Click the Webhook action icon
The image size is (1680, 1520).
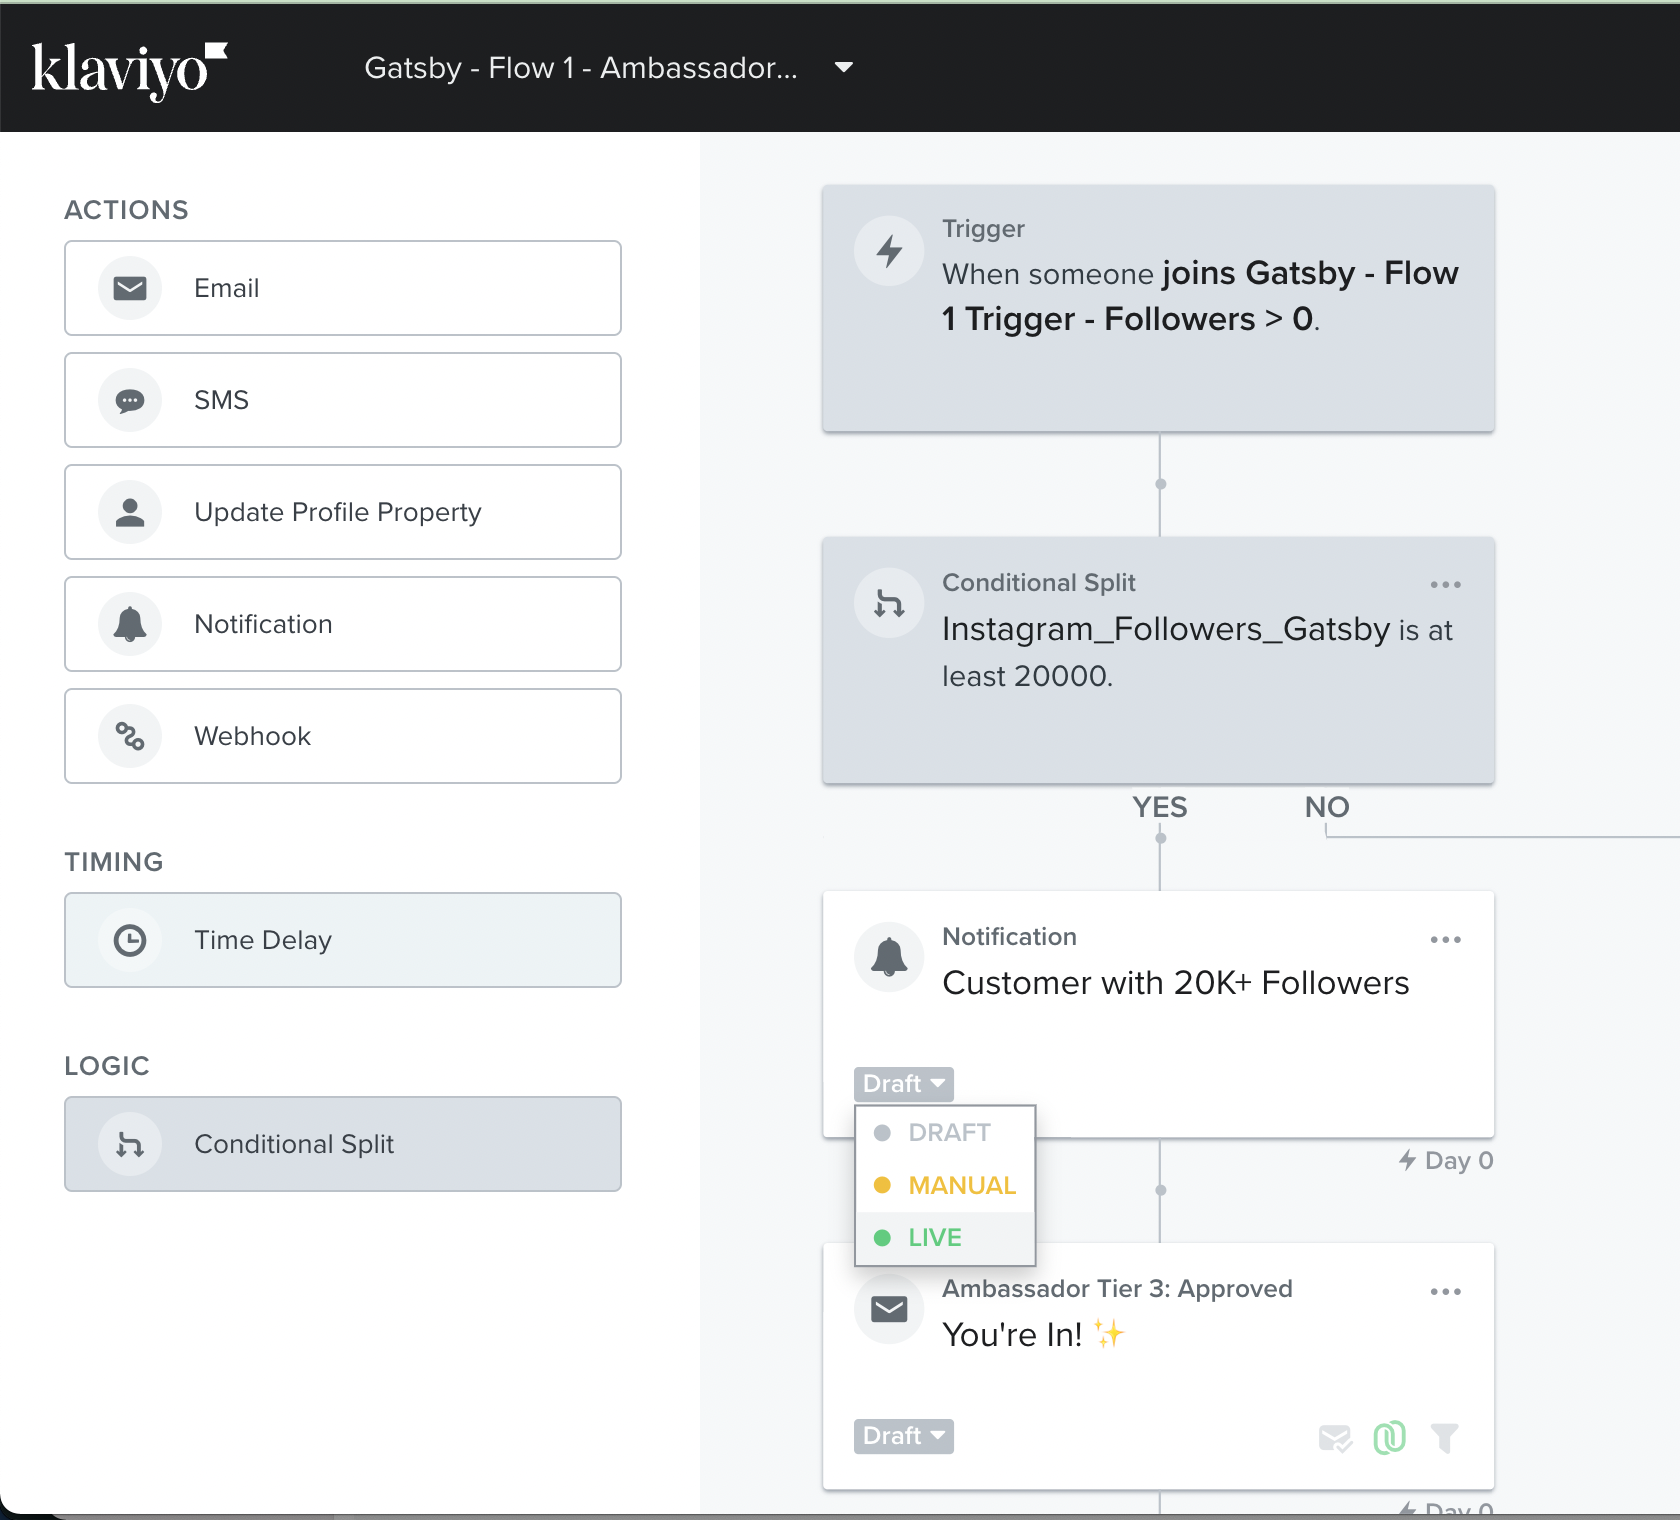(x=129, y=736)
